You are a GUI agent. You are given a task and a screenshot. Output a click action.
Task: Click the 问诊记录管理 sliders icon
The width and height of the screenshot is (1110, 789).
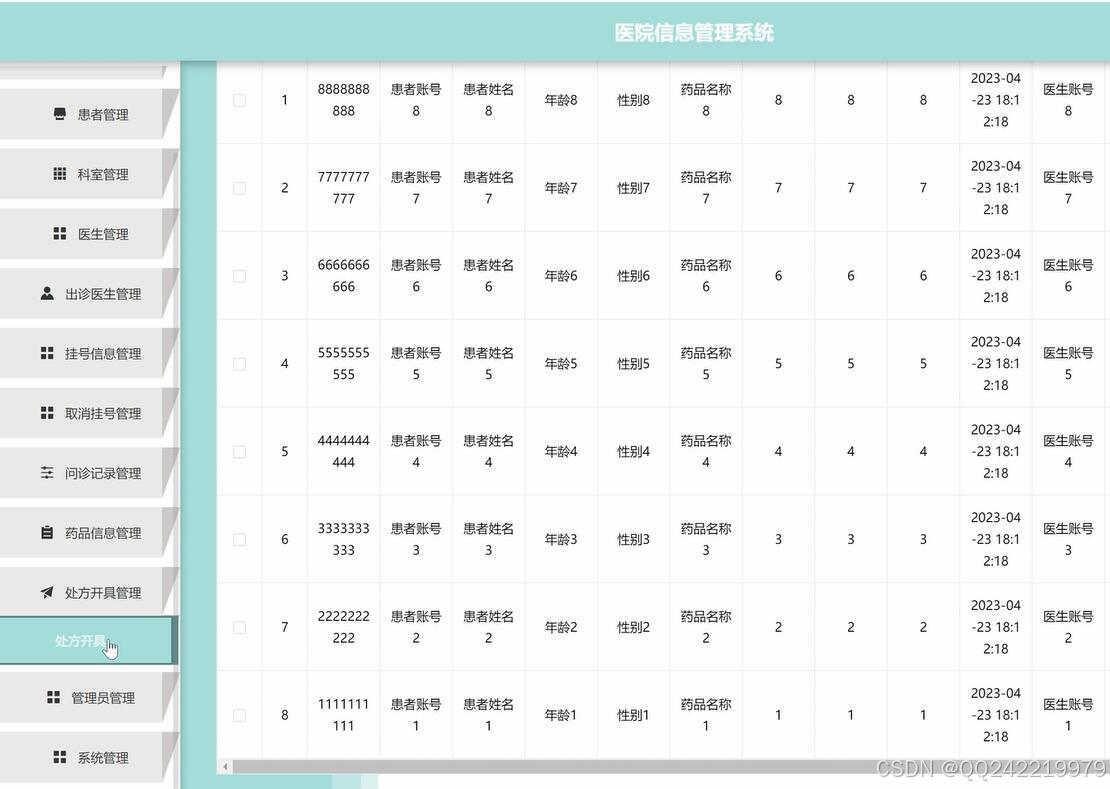tap(45, 473)
